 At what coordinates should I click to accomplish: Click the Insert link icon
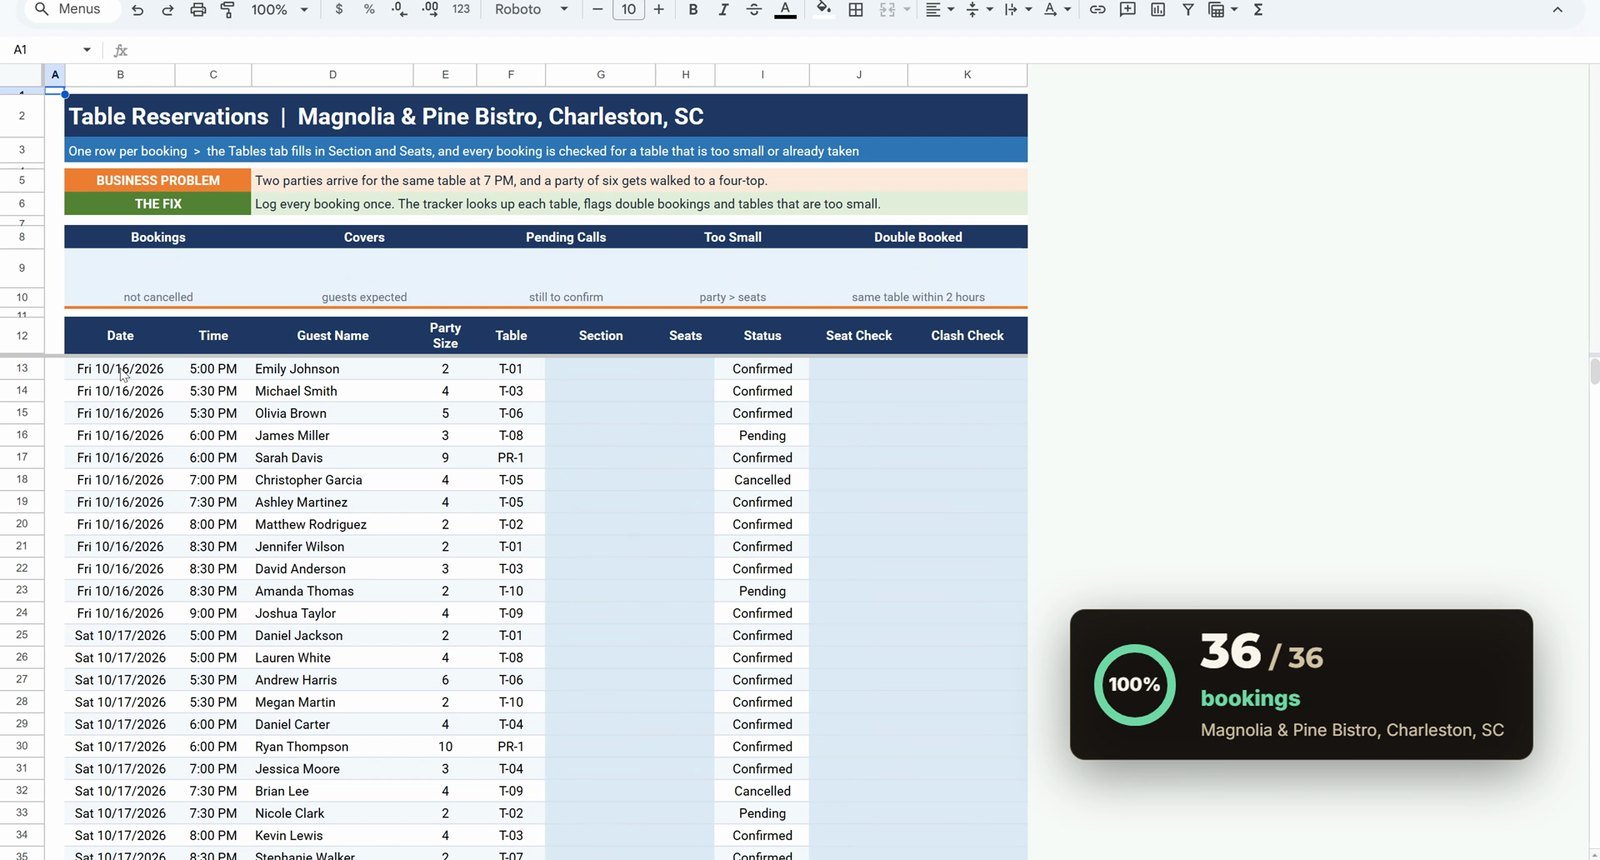(x=1098, y=9)
